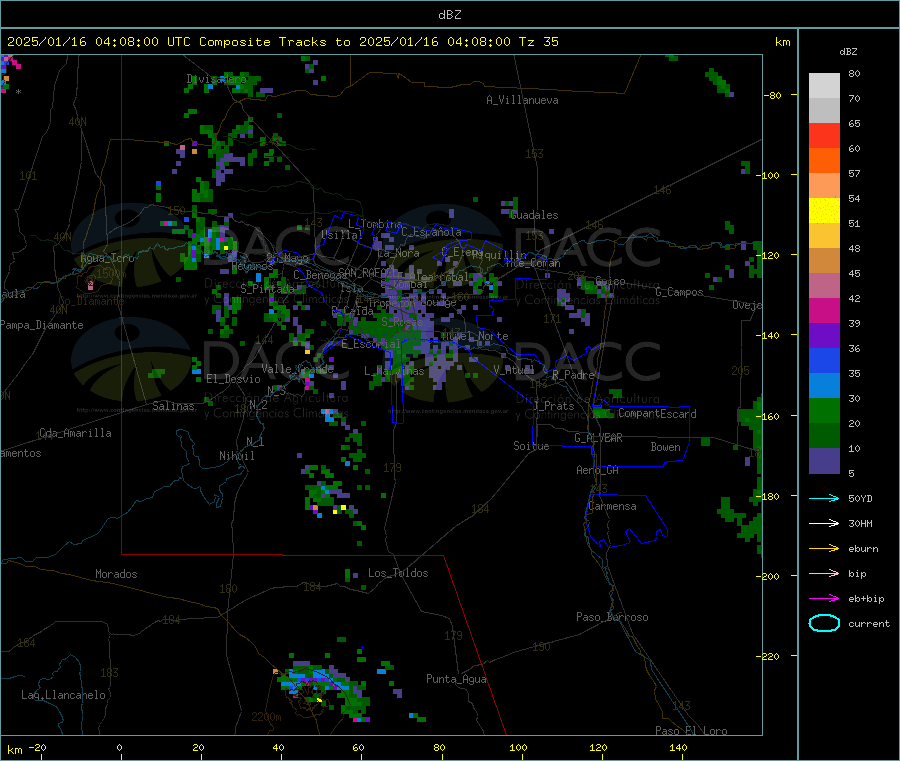Click the cyan 50YD arrow legend icon

(x=824, y=498)
